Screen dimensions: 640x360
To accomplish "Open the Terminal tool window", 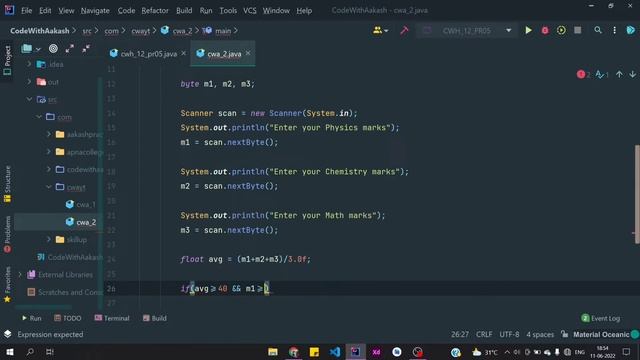I will tap(112, 318).
